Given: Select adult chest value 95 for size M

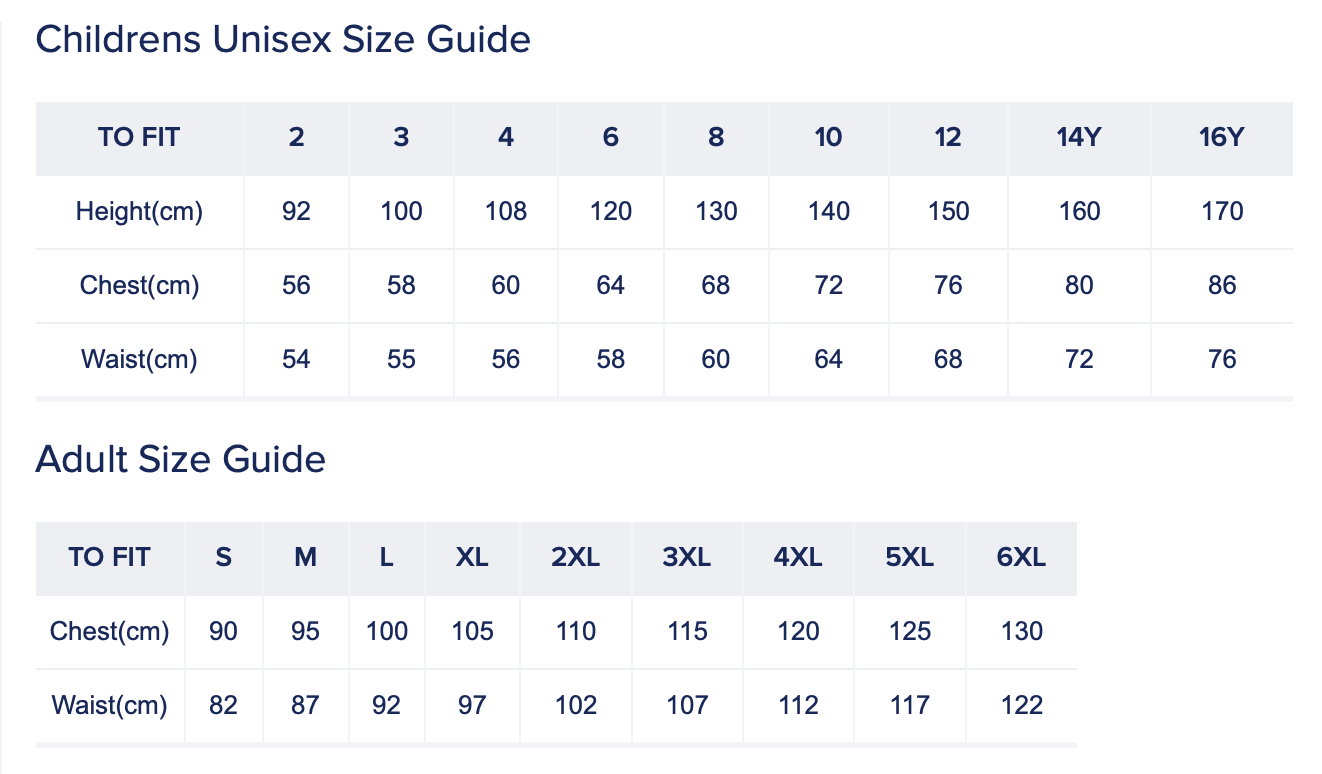Looking at the screenshot, I should tap(305, 631).
